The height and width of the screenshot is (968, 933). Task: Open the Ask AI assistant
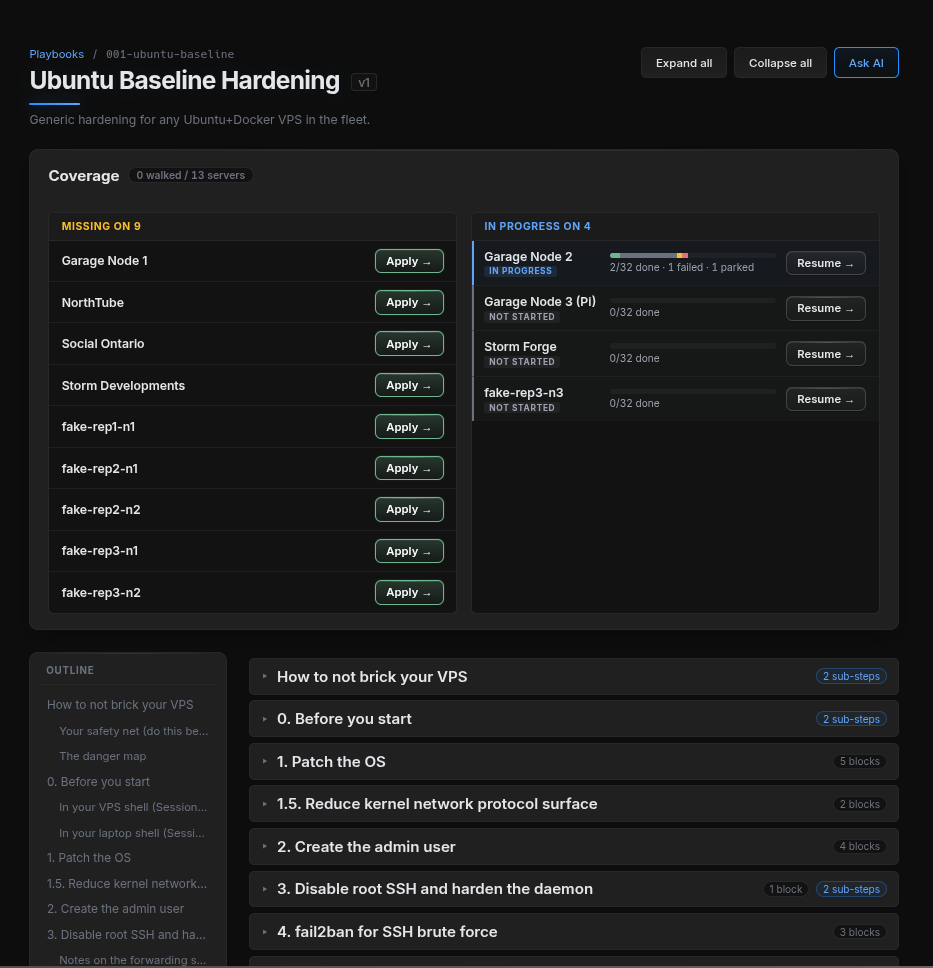[866, 63]
